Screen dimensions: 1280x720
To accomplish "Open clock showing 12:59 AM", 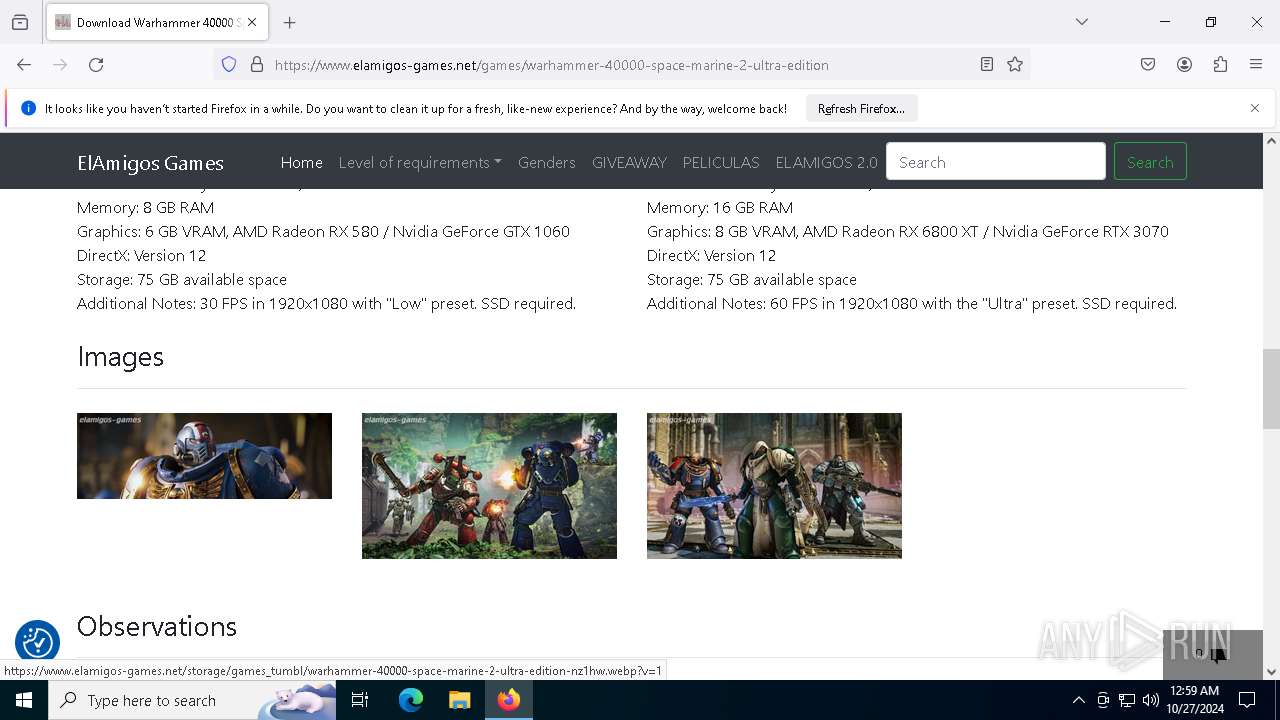I will click(x=1193, y=700).
